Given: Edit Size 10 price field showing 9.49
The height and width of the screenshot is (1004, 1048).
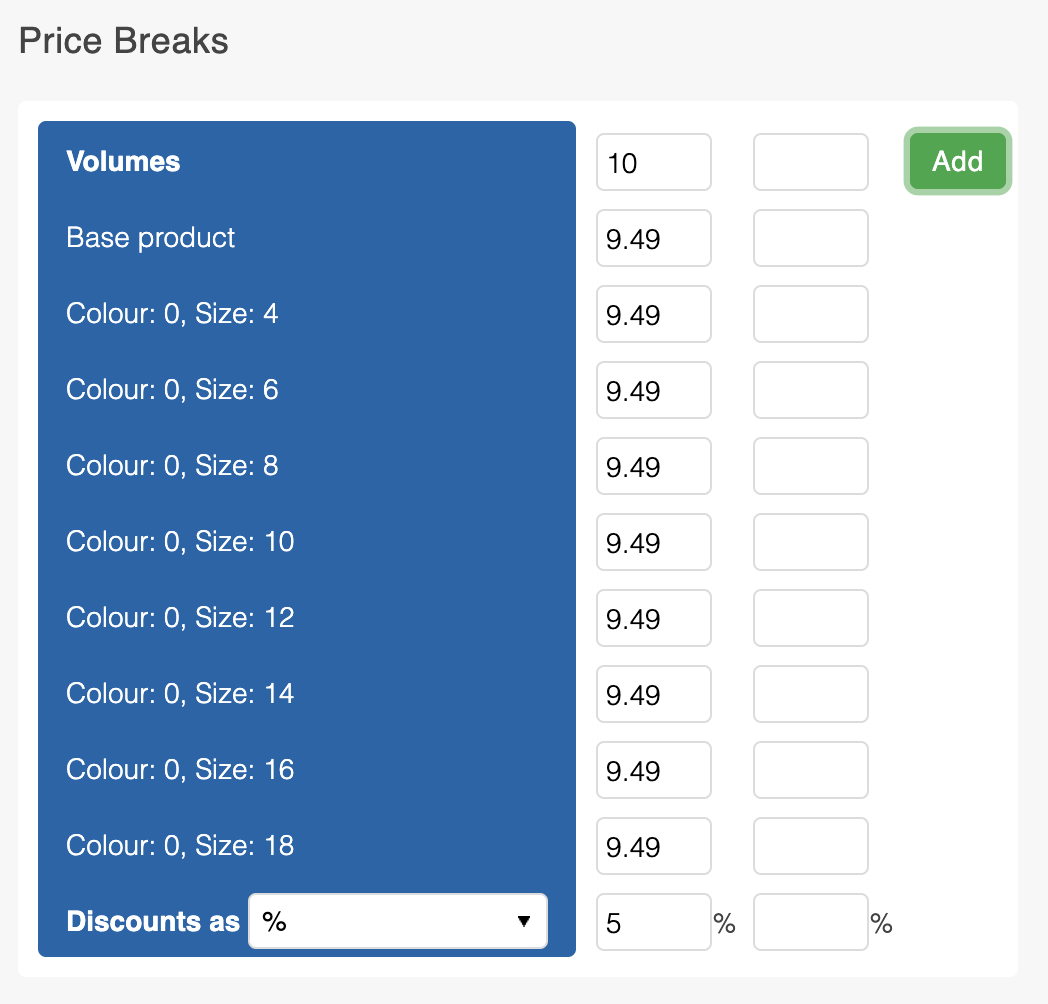Looking at the screenshot, I should click(x=653, y=542).
